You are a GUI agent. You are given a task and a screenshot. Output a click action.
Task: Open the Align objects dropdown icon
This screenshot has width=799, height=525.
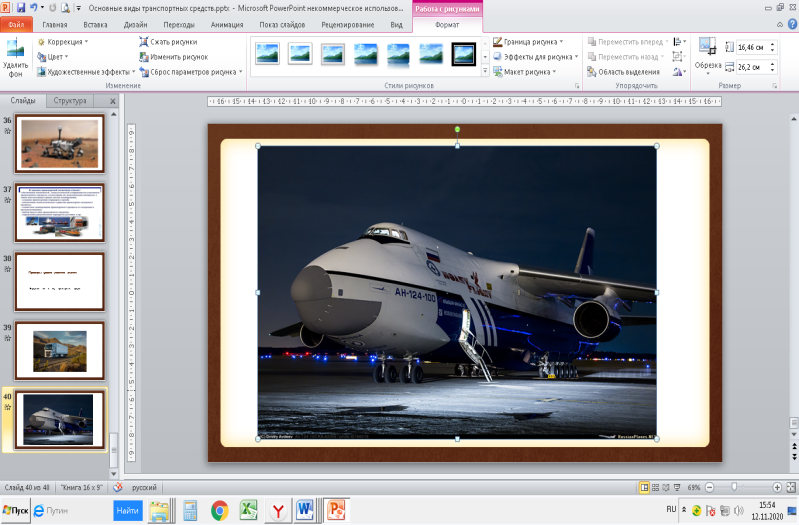pos(679,42)
